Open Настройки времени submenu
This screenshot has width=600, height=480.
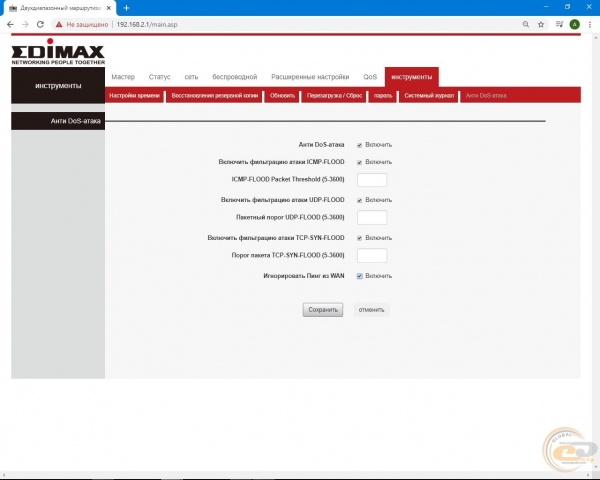pos(134,96)
